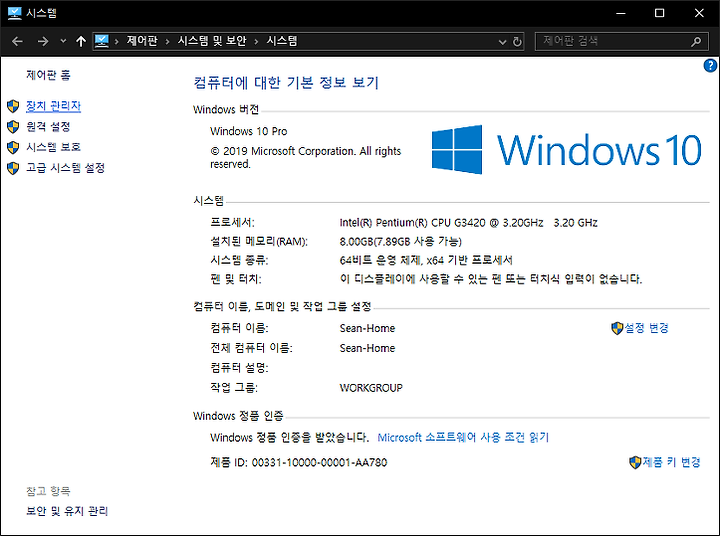The height and width of the screenshot is (536, 720).
Task: Click the 2019 Microsoft Corporation copyright text
Action: (306, 158)
